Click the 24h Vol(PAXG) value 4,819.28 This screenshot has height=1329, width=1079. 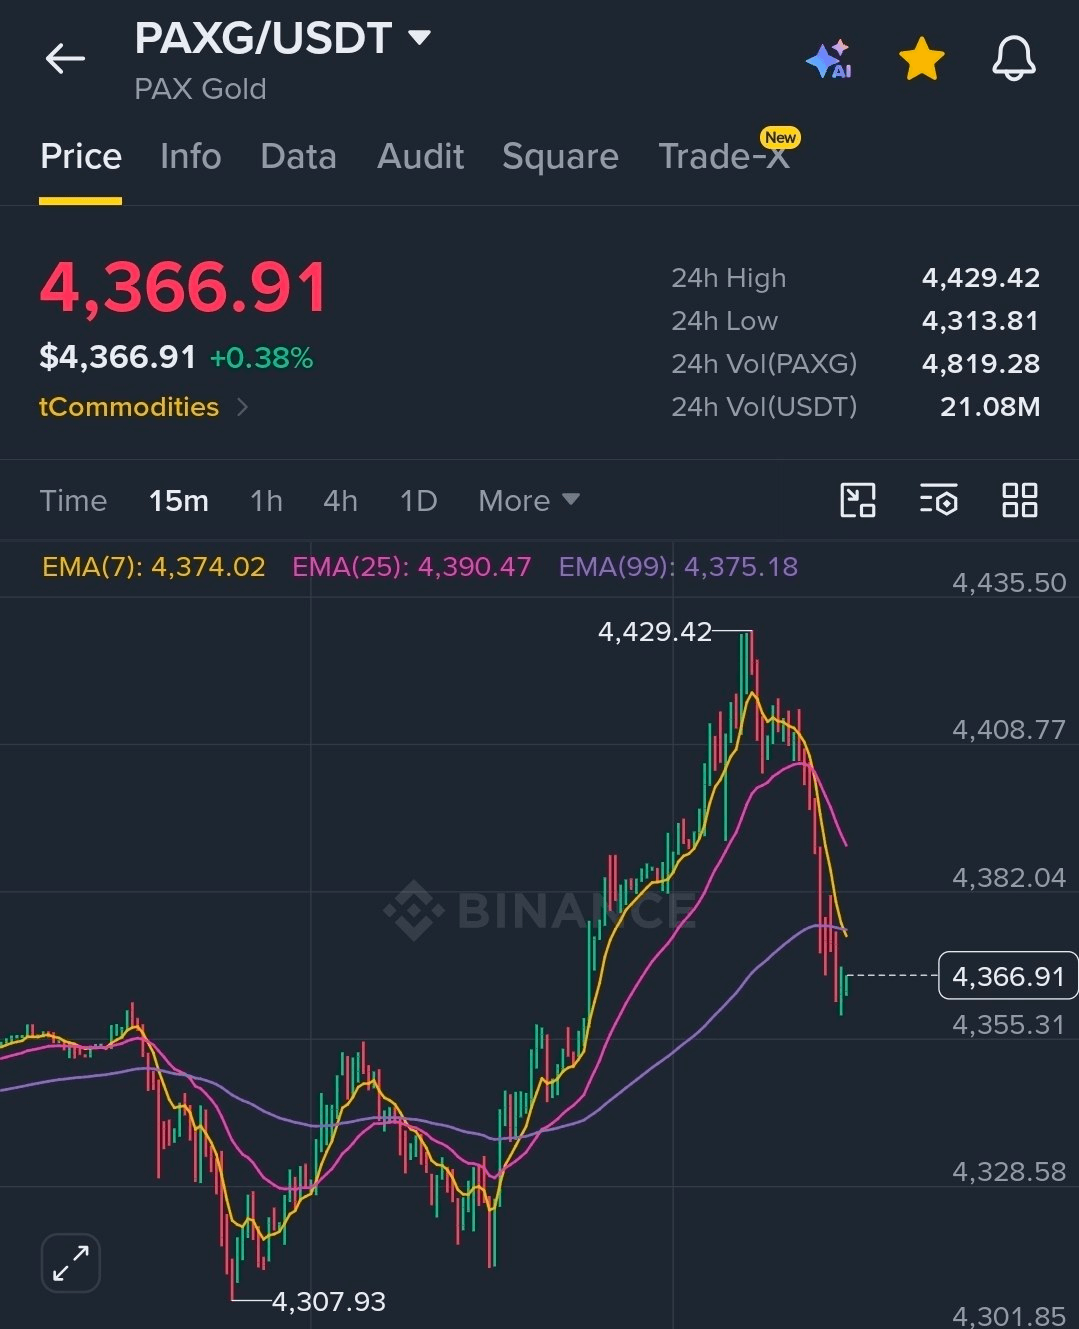(981, 364)
